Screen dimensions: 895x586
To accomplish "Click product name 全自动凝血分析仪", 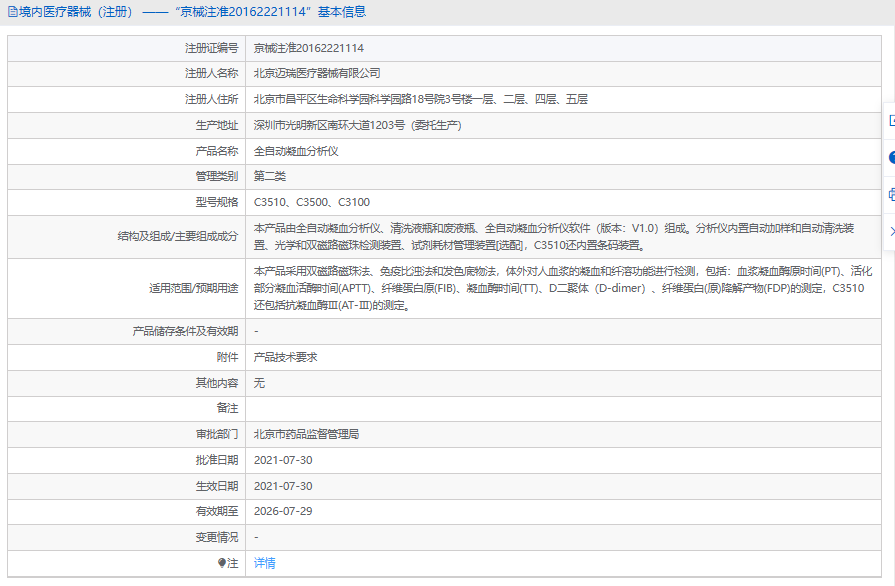I will [x=296, y=151].
